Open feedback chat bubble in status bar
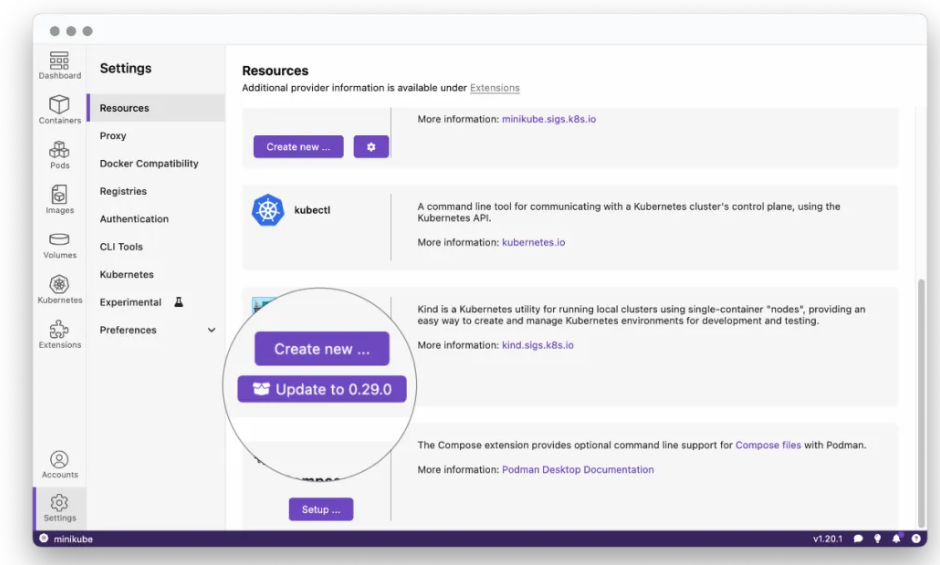 [858, 539]
